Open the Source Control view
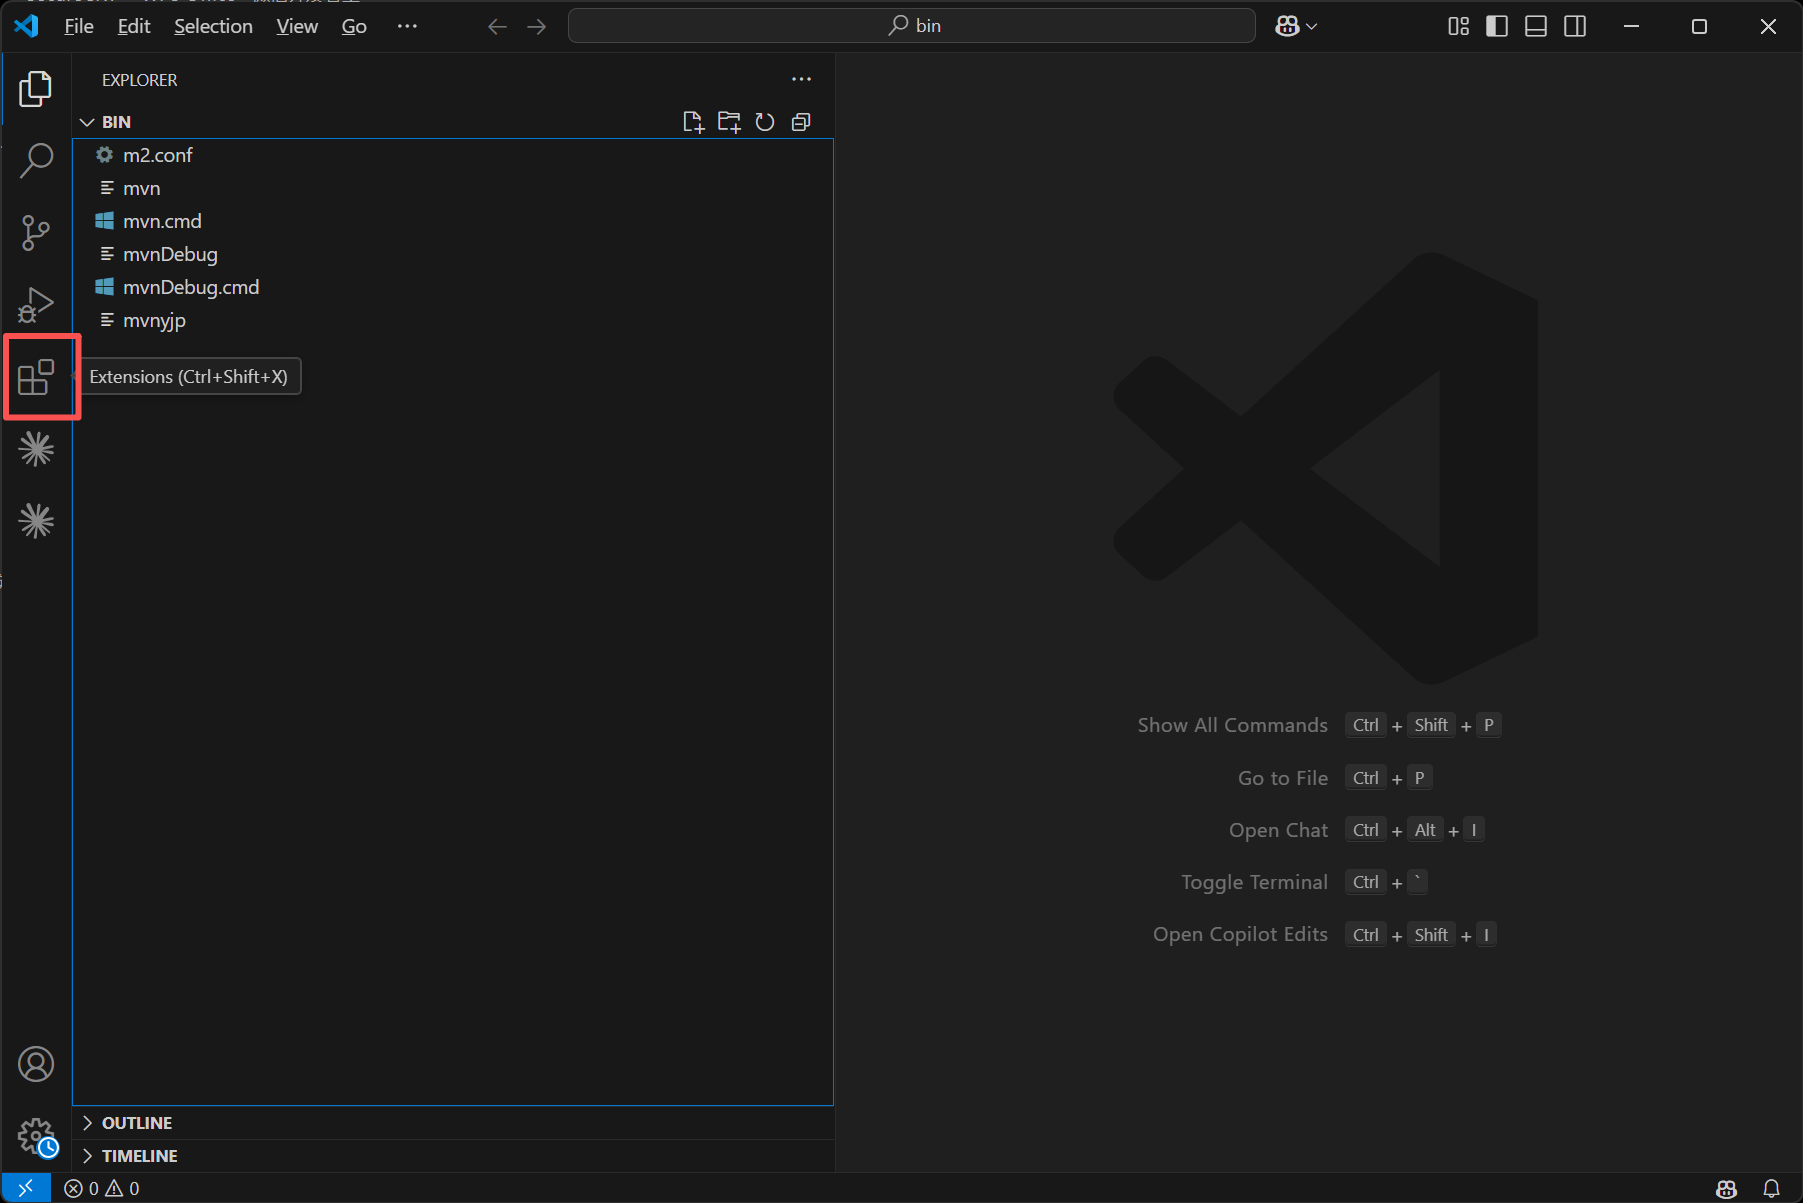1803x1203 pixels. pyautogui.click(x=36, y=233)
